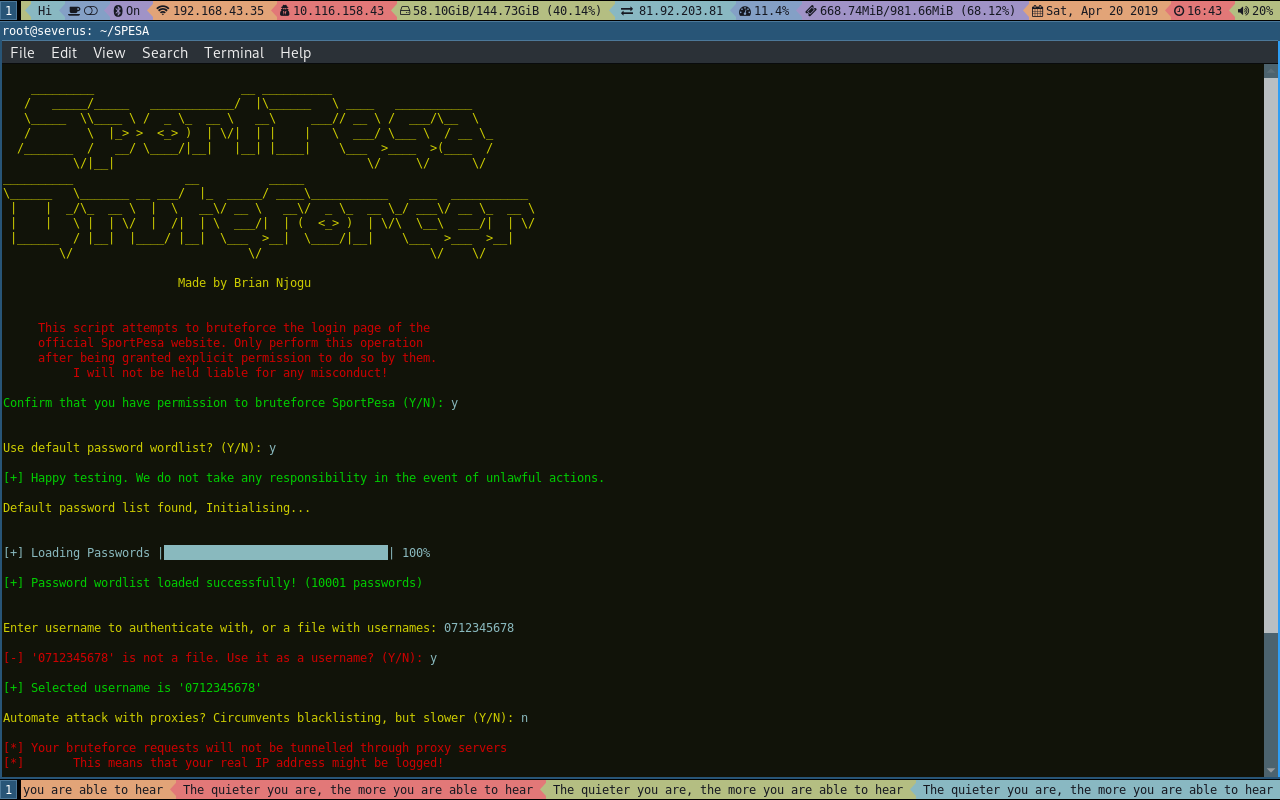Expand the Help dropdown menu

[x=295, y=52]
